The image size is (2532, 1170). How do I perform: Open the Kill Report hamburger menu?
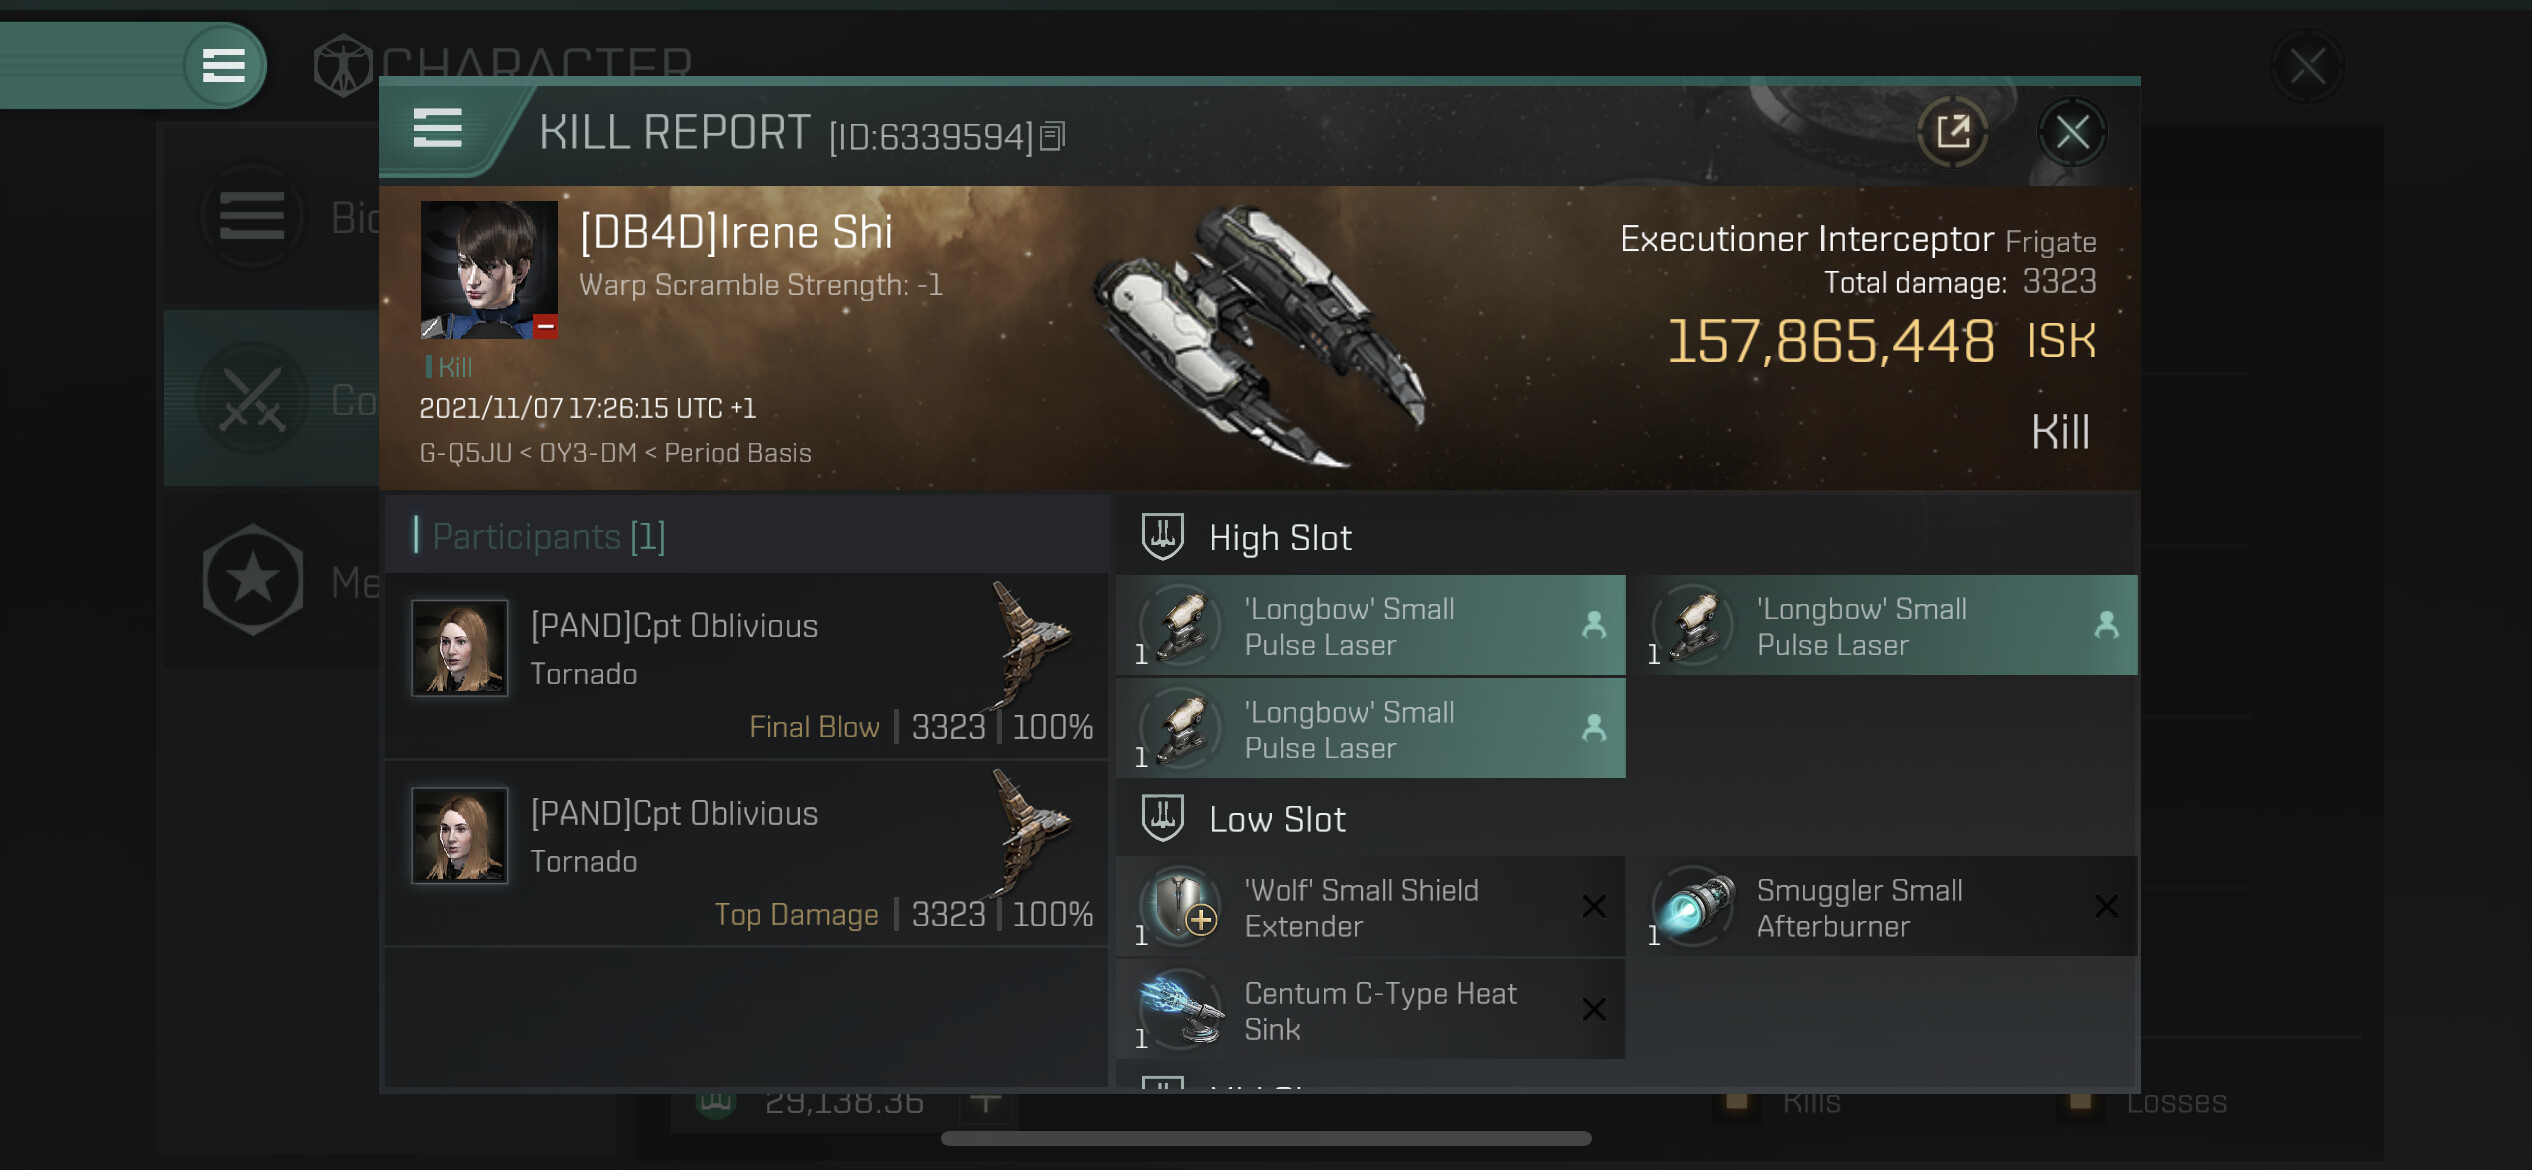click(437, 128)
